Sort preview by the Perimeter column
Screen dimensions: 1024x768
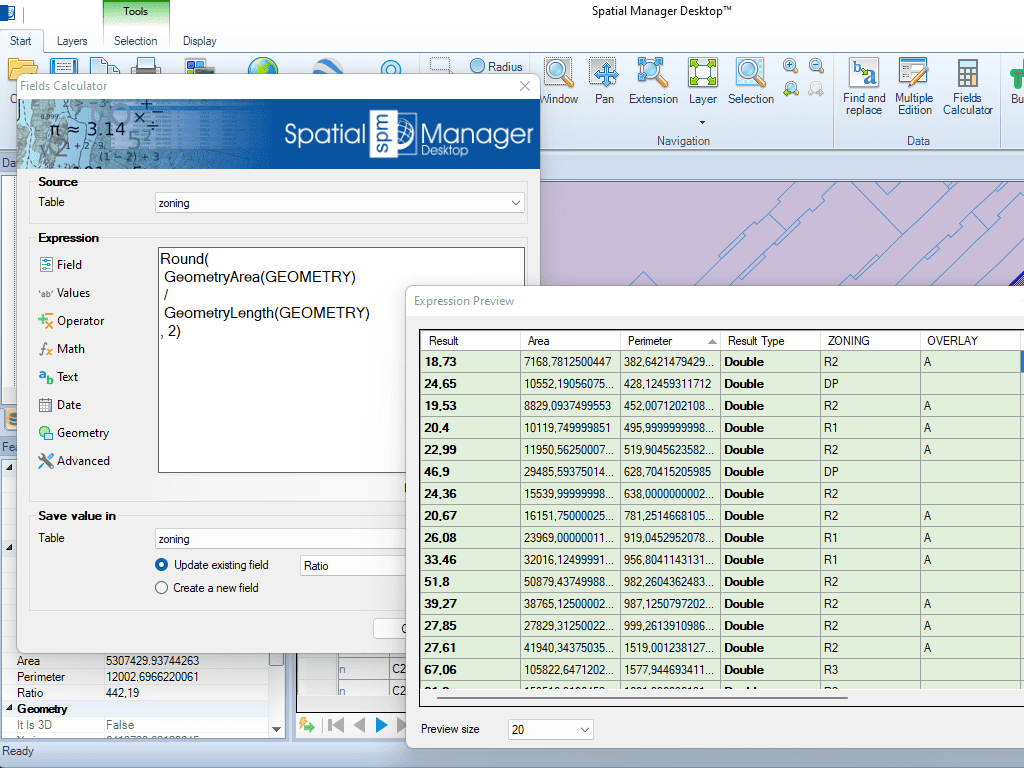pyautogui.click(x=670, y=341)
